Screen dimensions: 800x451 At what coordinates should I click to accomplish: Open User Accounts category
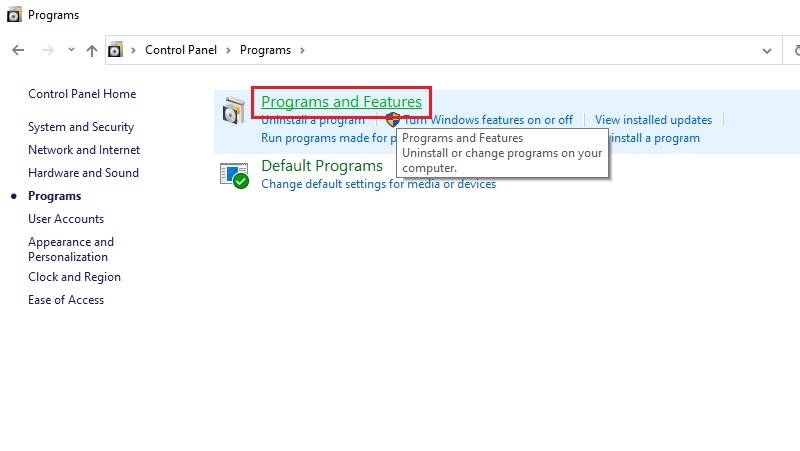(x=66, y=219)
